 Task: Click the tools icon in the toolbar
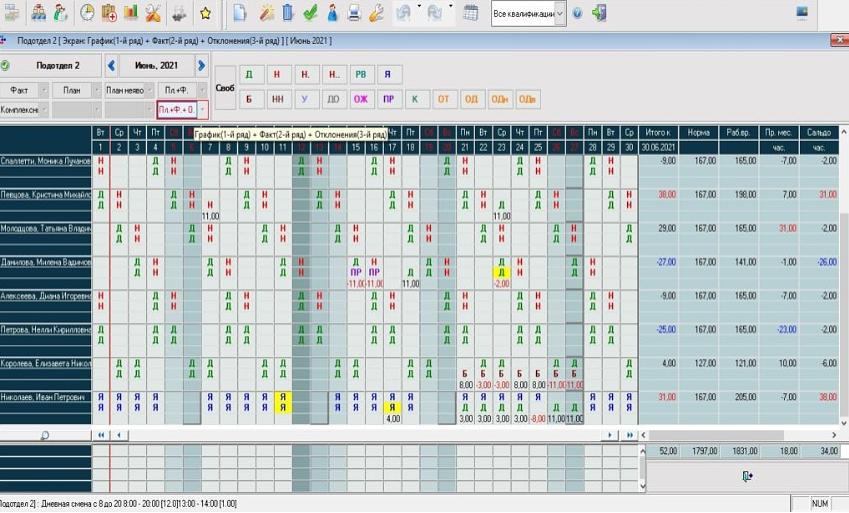[153, 13]
